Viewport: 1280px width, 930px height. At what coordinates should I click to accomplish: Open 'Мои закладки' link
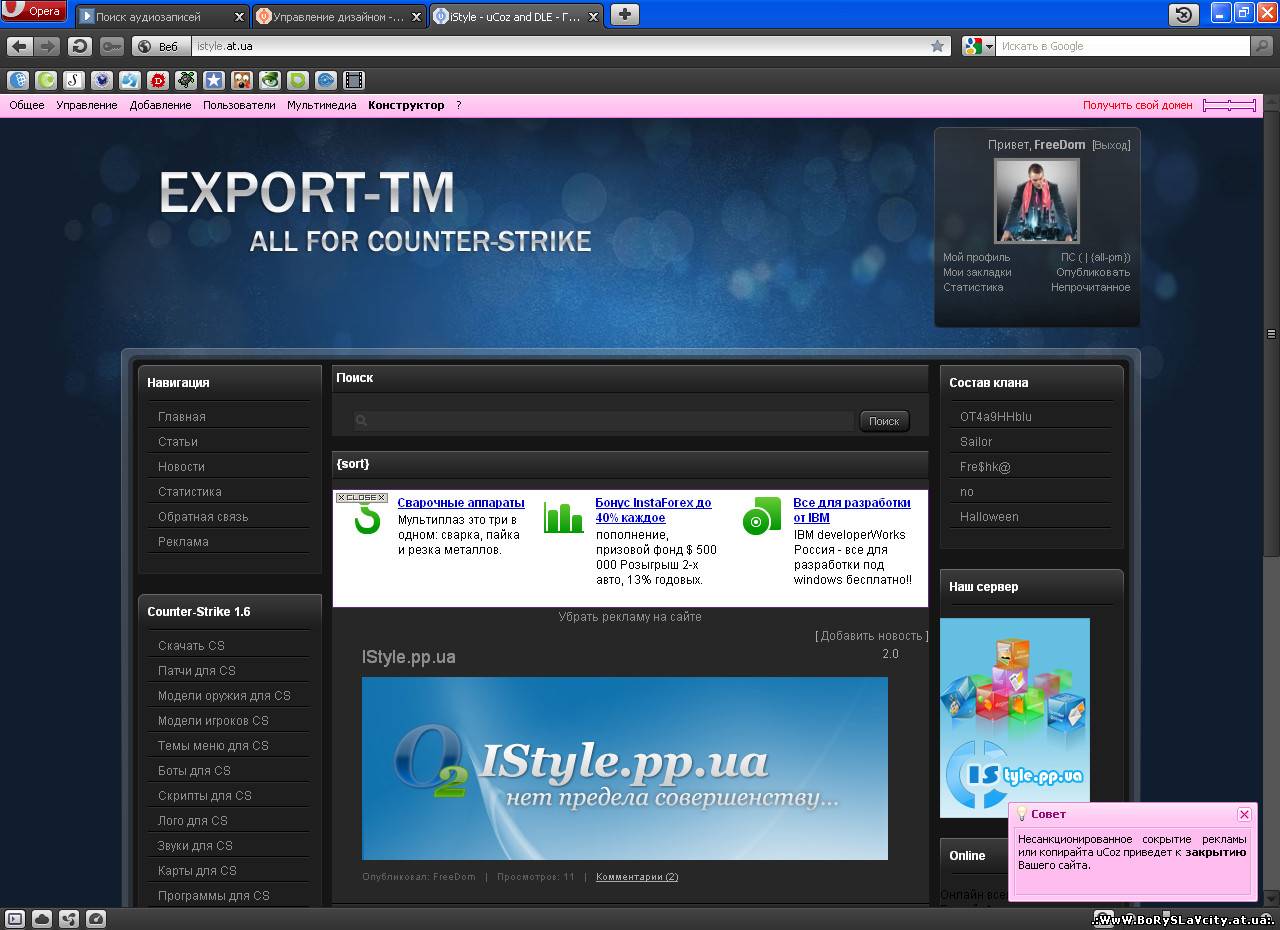pos(977,272)
